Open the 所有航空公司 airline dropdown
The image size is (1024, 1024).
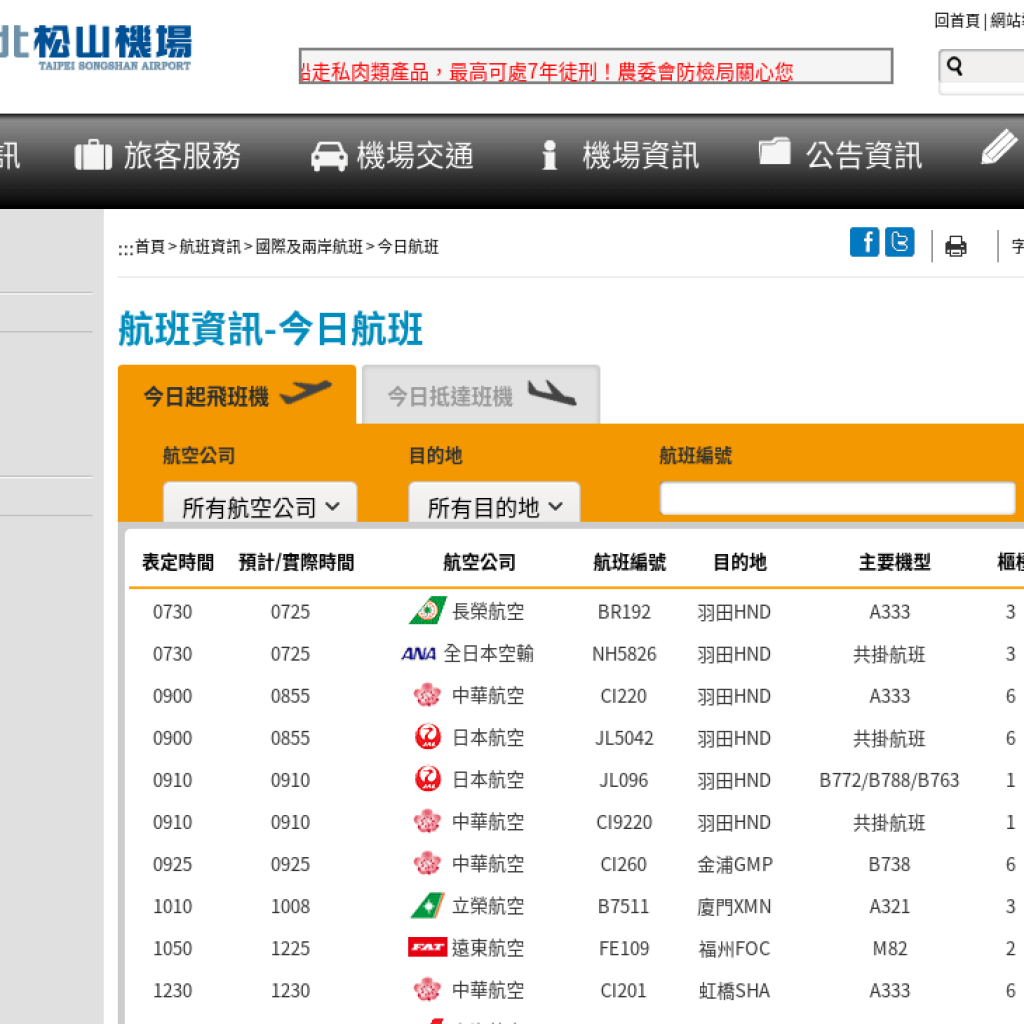coord(260,506)
